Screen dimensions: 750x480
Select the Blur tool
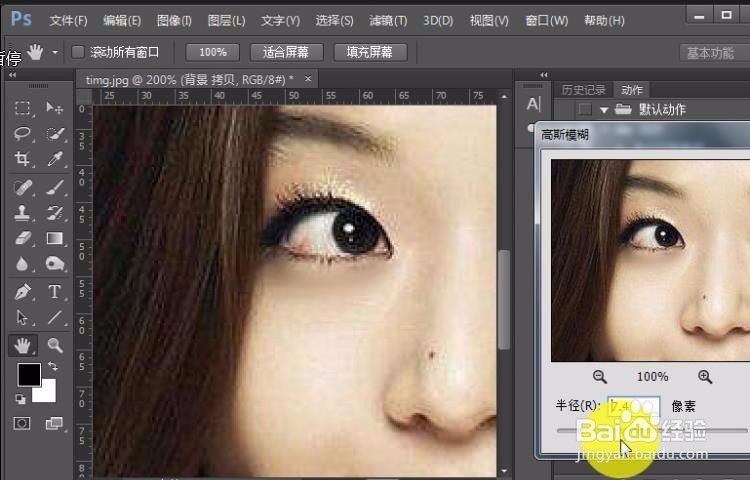pyautogui.click(x=22, y=263)
